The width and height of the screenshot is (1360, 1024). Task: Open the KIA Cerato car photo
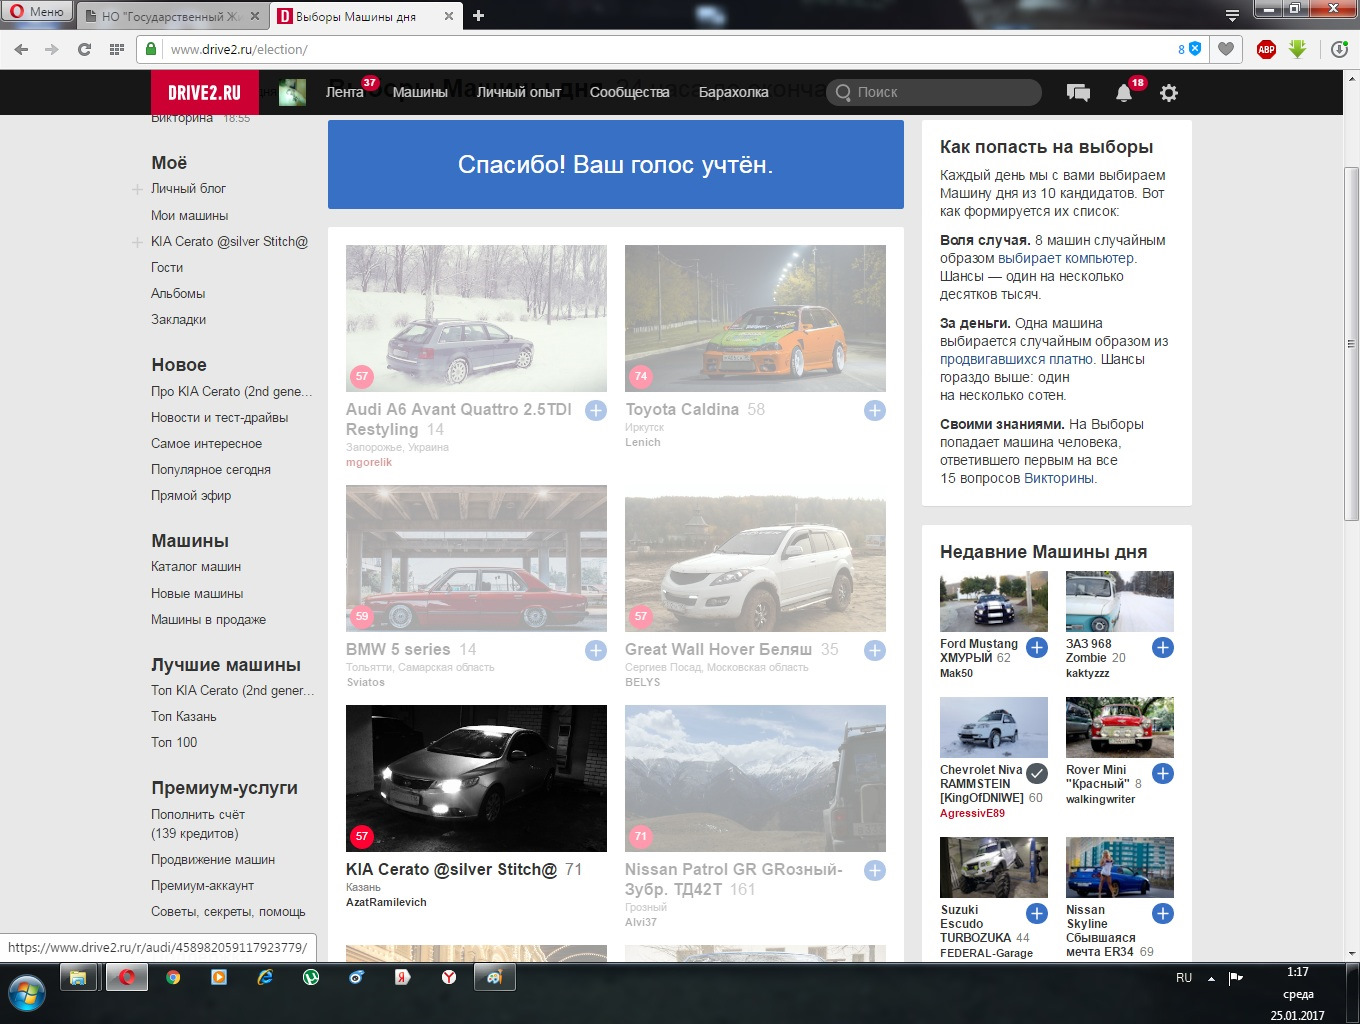click(476, 778)
